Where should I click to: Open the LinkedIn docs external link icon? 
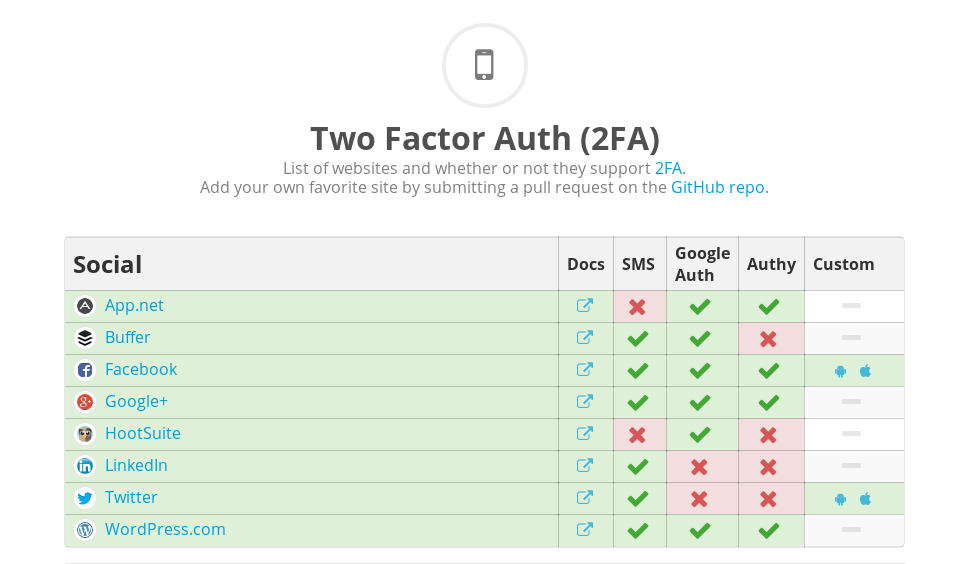[585, 465]
